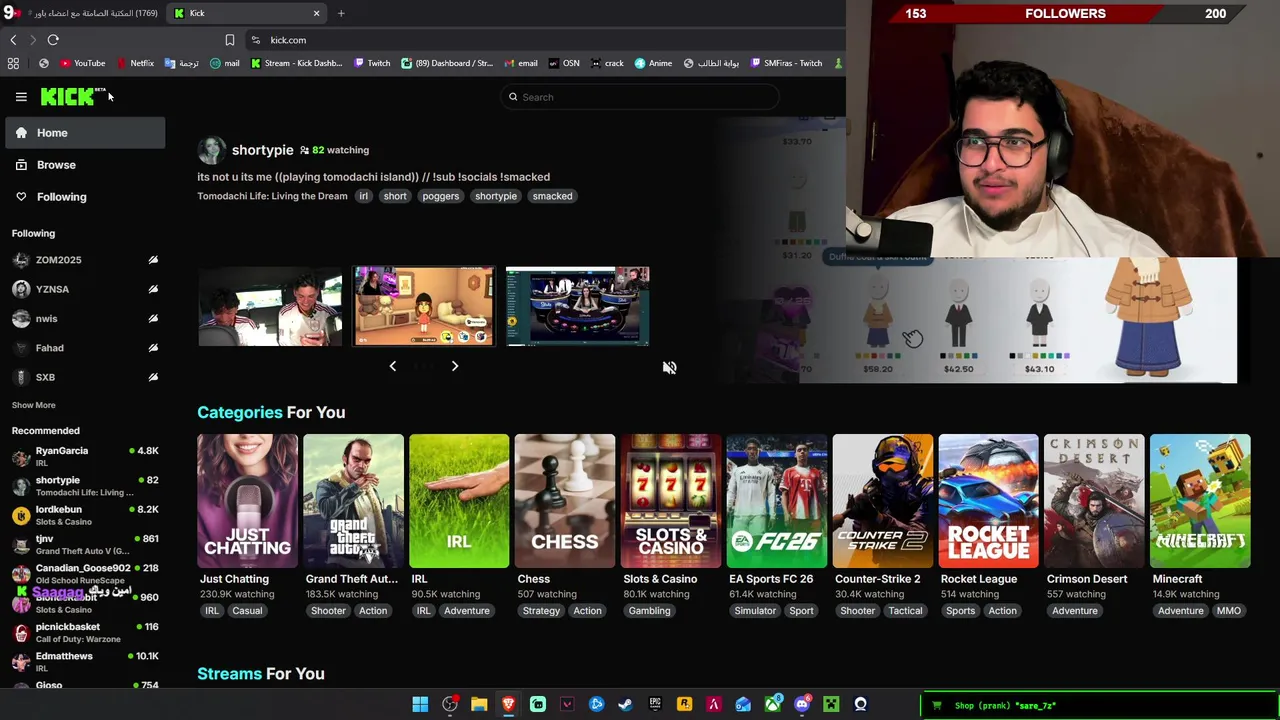Select the blackjack table carousel thumbnail
Viewport: 1280px width, 720px height.
[x=578, y=306]
